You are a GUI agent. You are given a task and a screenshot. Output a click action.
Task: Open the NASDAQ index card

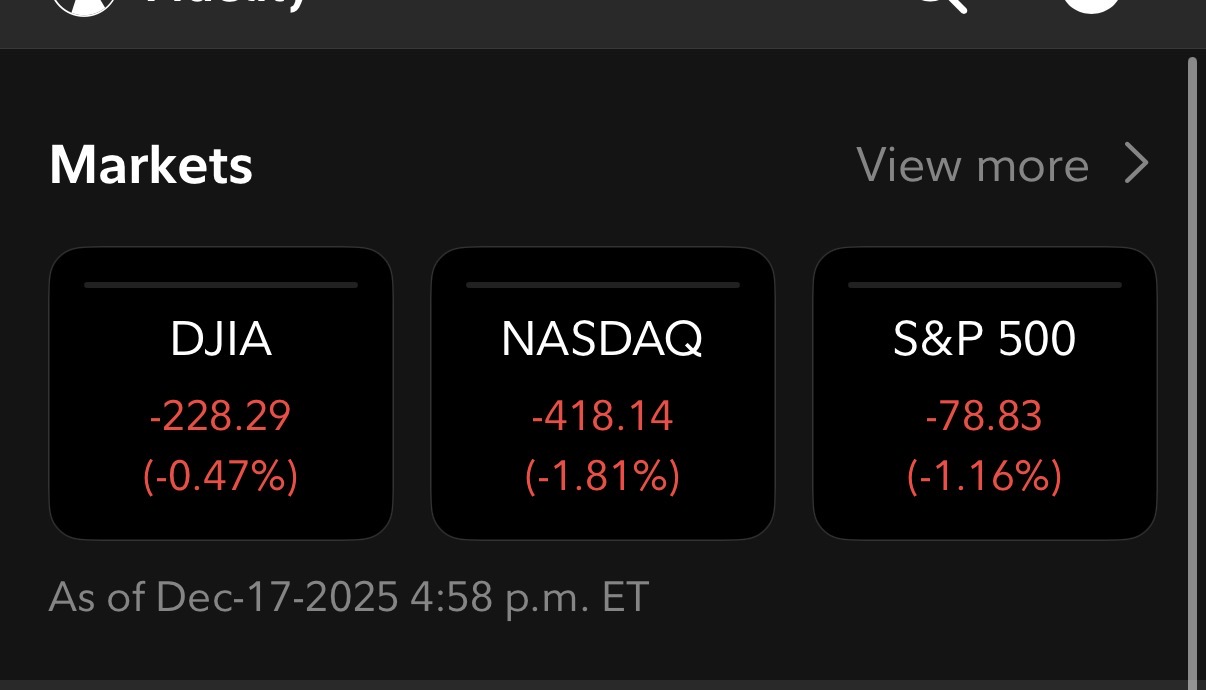603,394
